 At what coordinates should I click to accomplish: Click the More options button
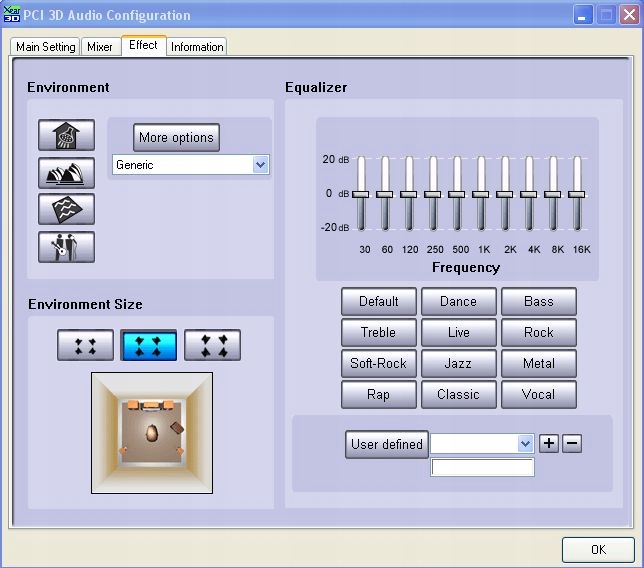(177, 138)
